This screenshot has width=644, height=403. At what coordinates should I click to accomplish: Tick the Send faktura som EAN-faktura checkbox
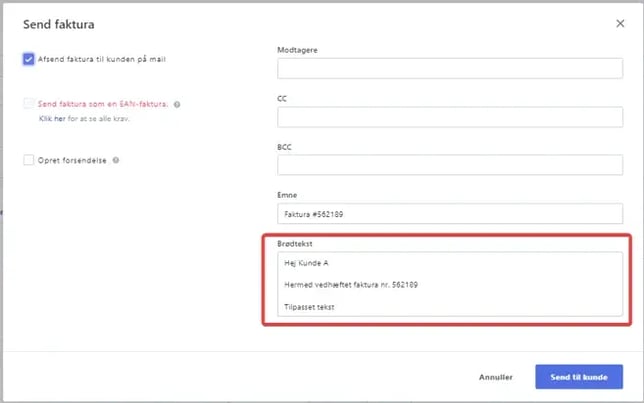[28, 103]
